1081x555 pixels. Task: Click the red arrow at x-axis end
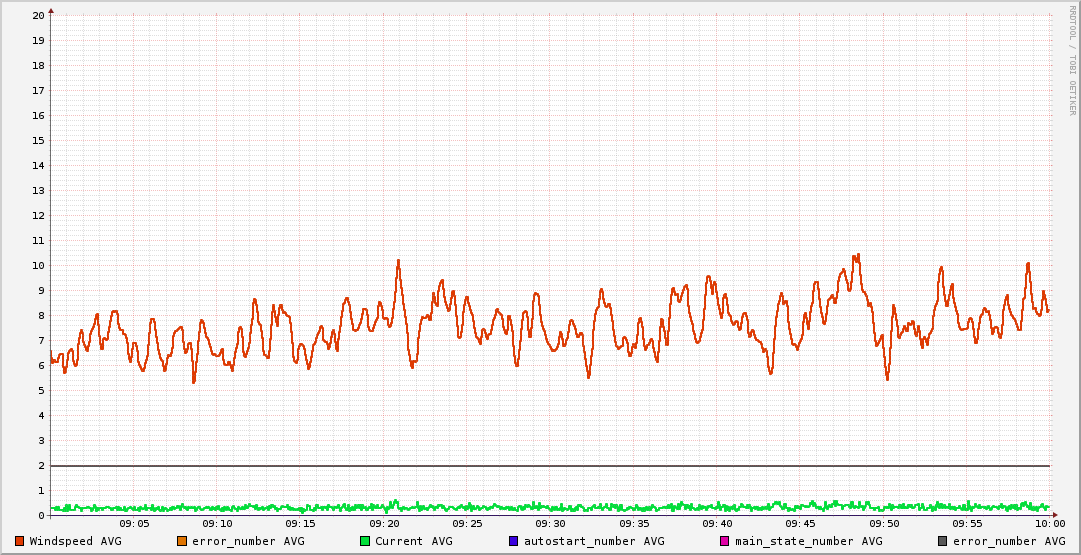click(x=1056, y=515)
